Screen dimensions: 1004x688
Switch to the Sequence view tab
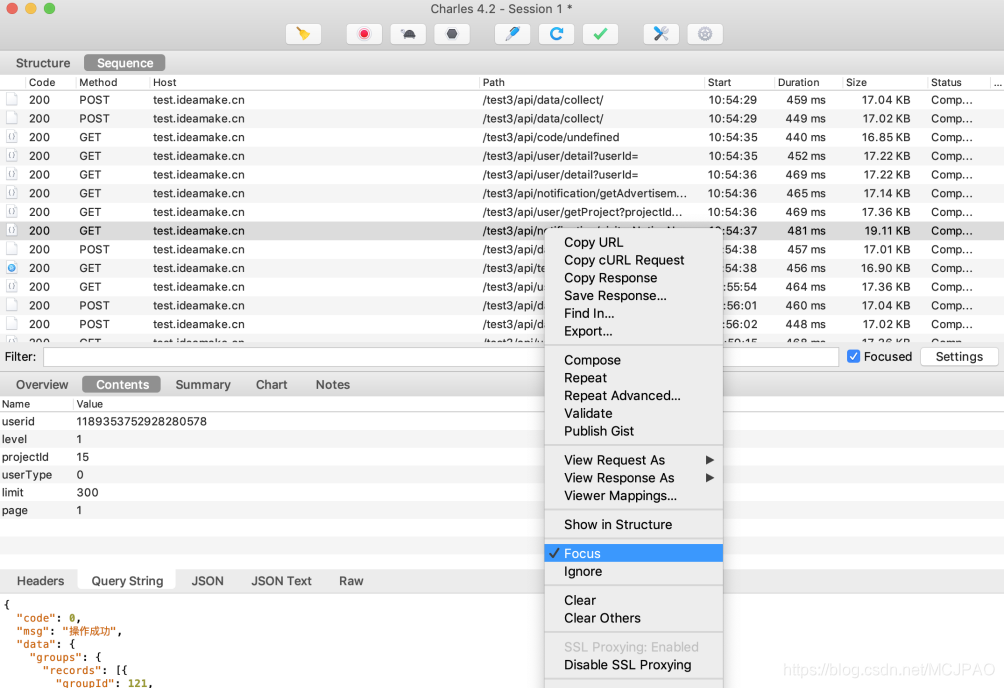[125, 63]
